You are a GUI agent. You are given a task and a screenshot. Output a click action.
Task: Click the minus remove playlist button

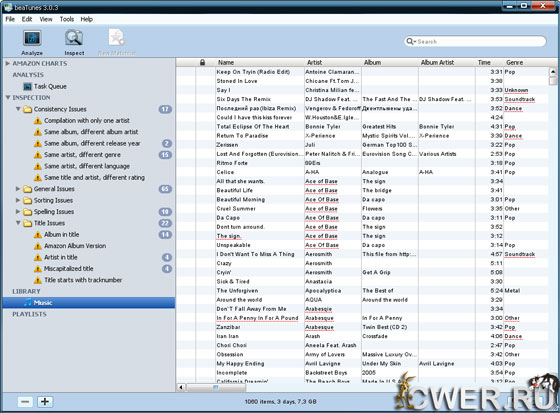(x=25, y=402)
